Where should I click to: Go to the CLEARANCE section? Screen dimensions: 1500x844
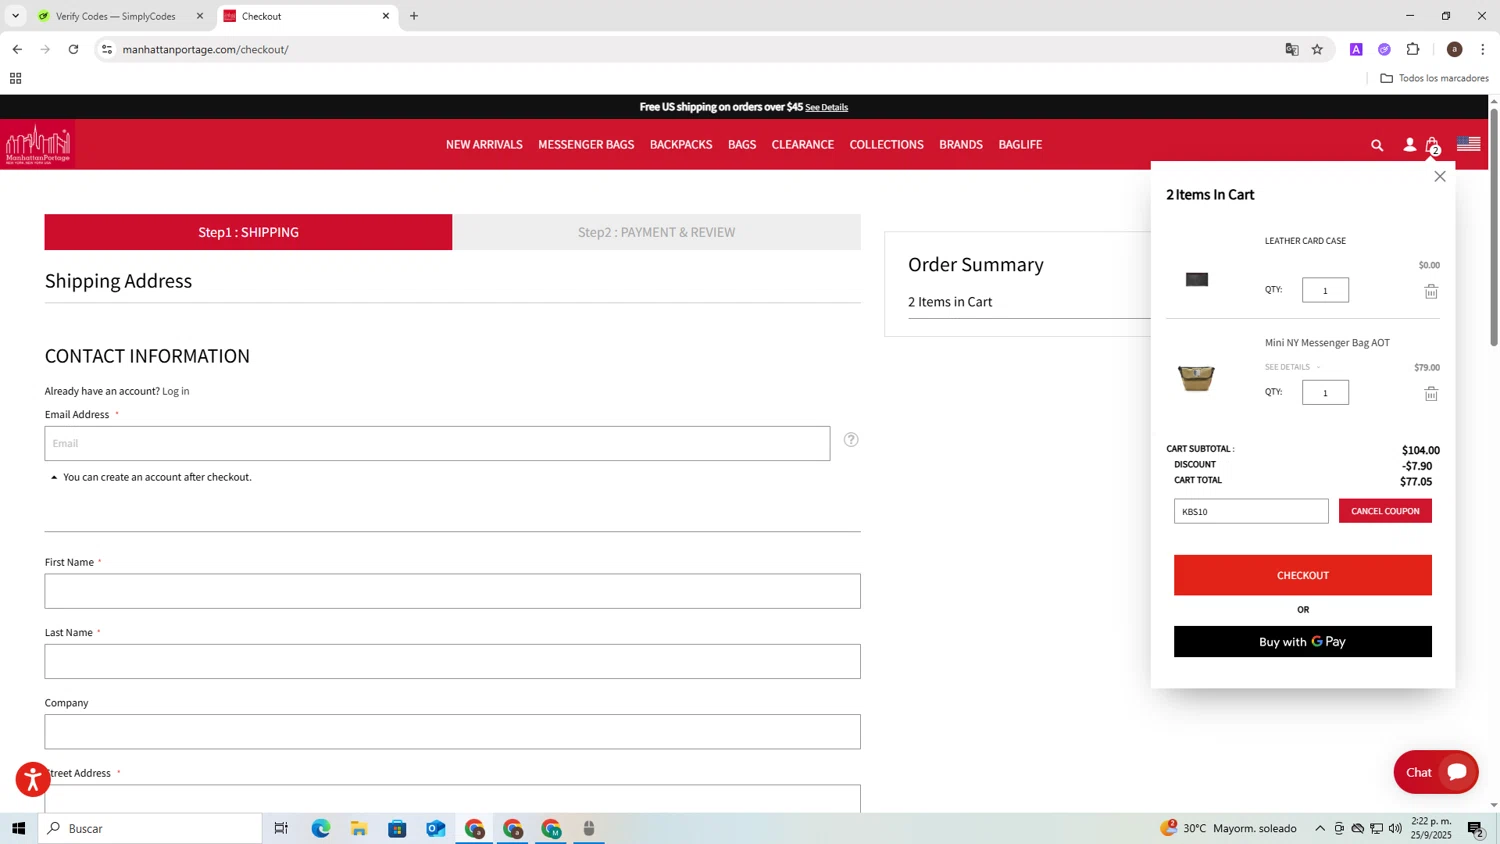pos(802,145)
